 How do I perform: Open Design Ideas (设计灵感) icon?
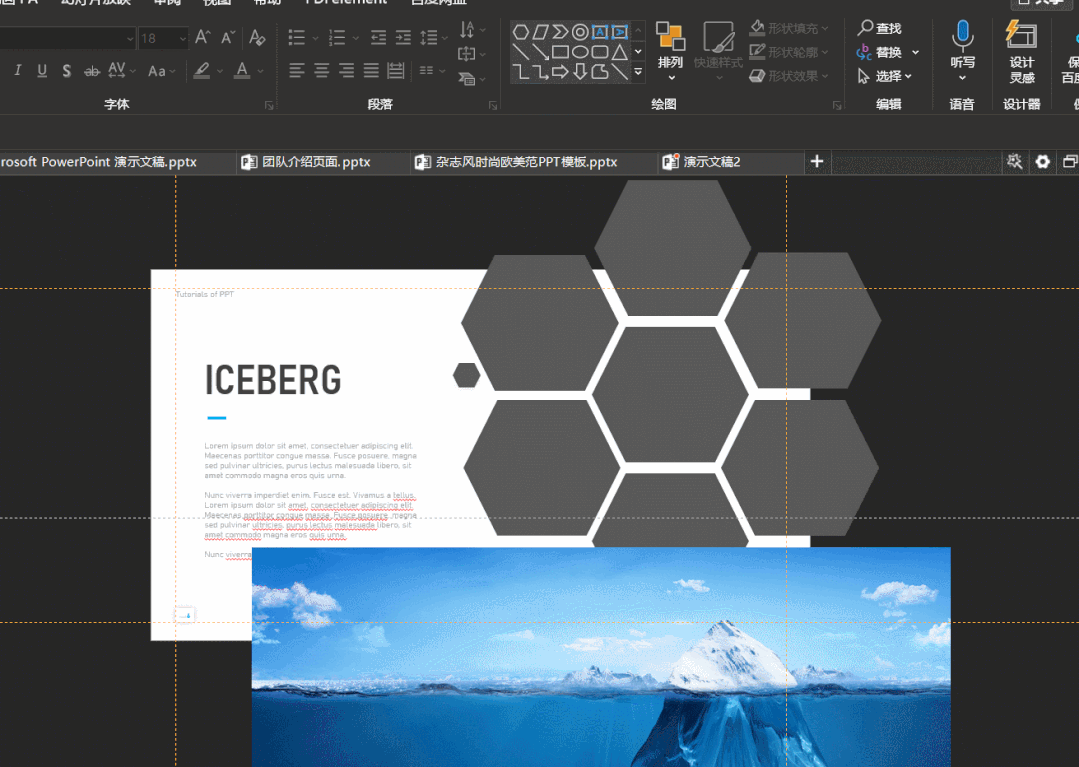coord(1021,50)
